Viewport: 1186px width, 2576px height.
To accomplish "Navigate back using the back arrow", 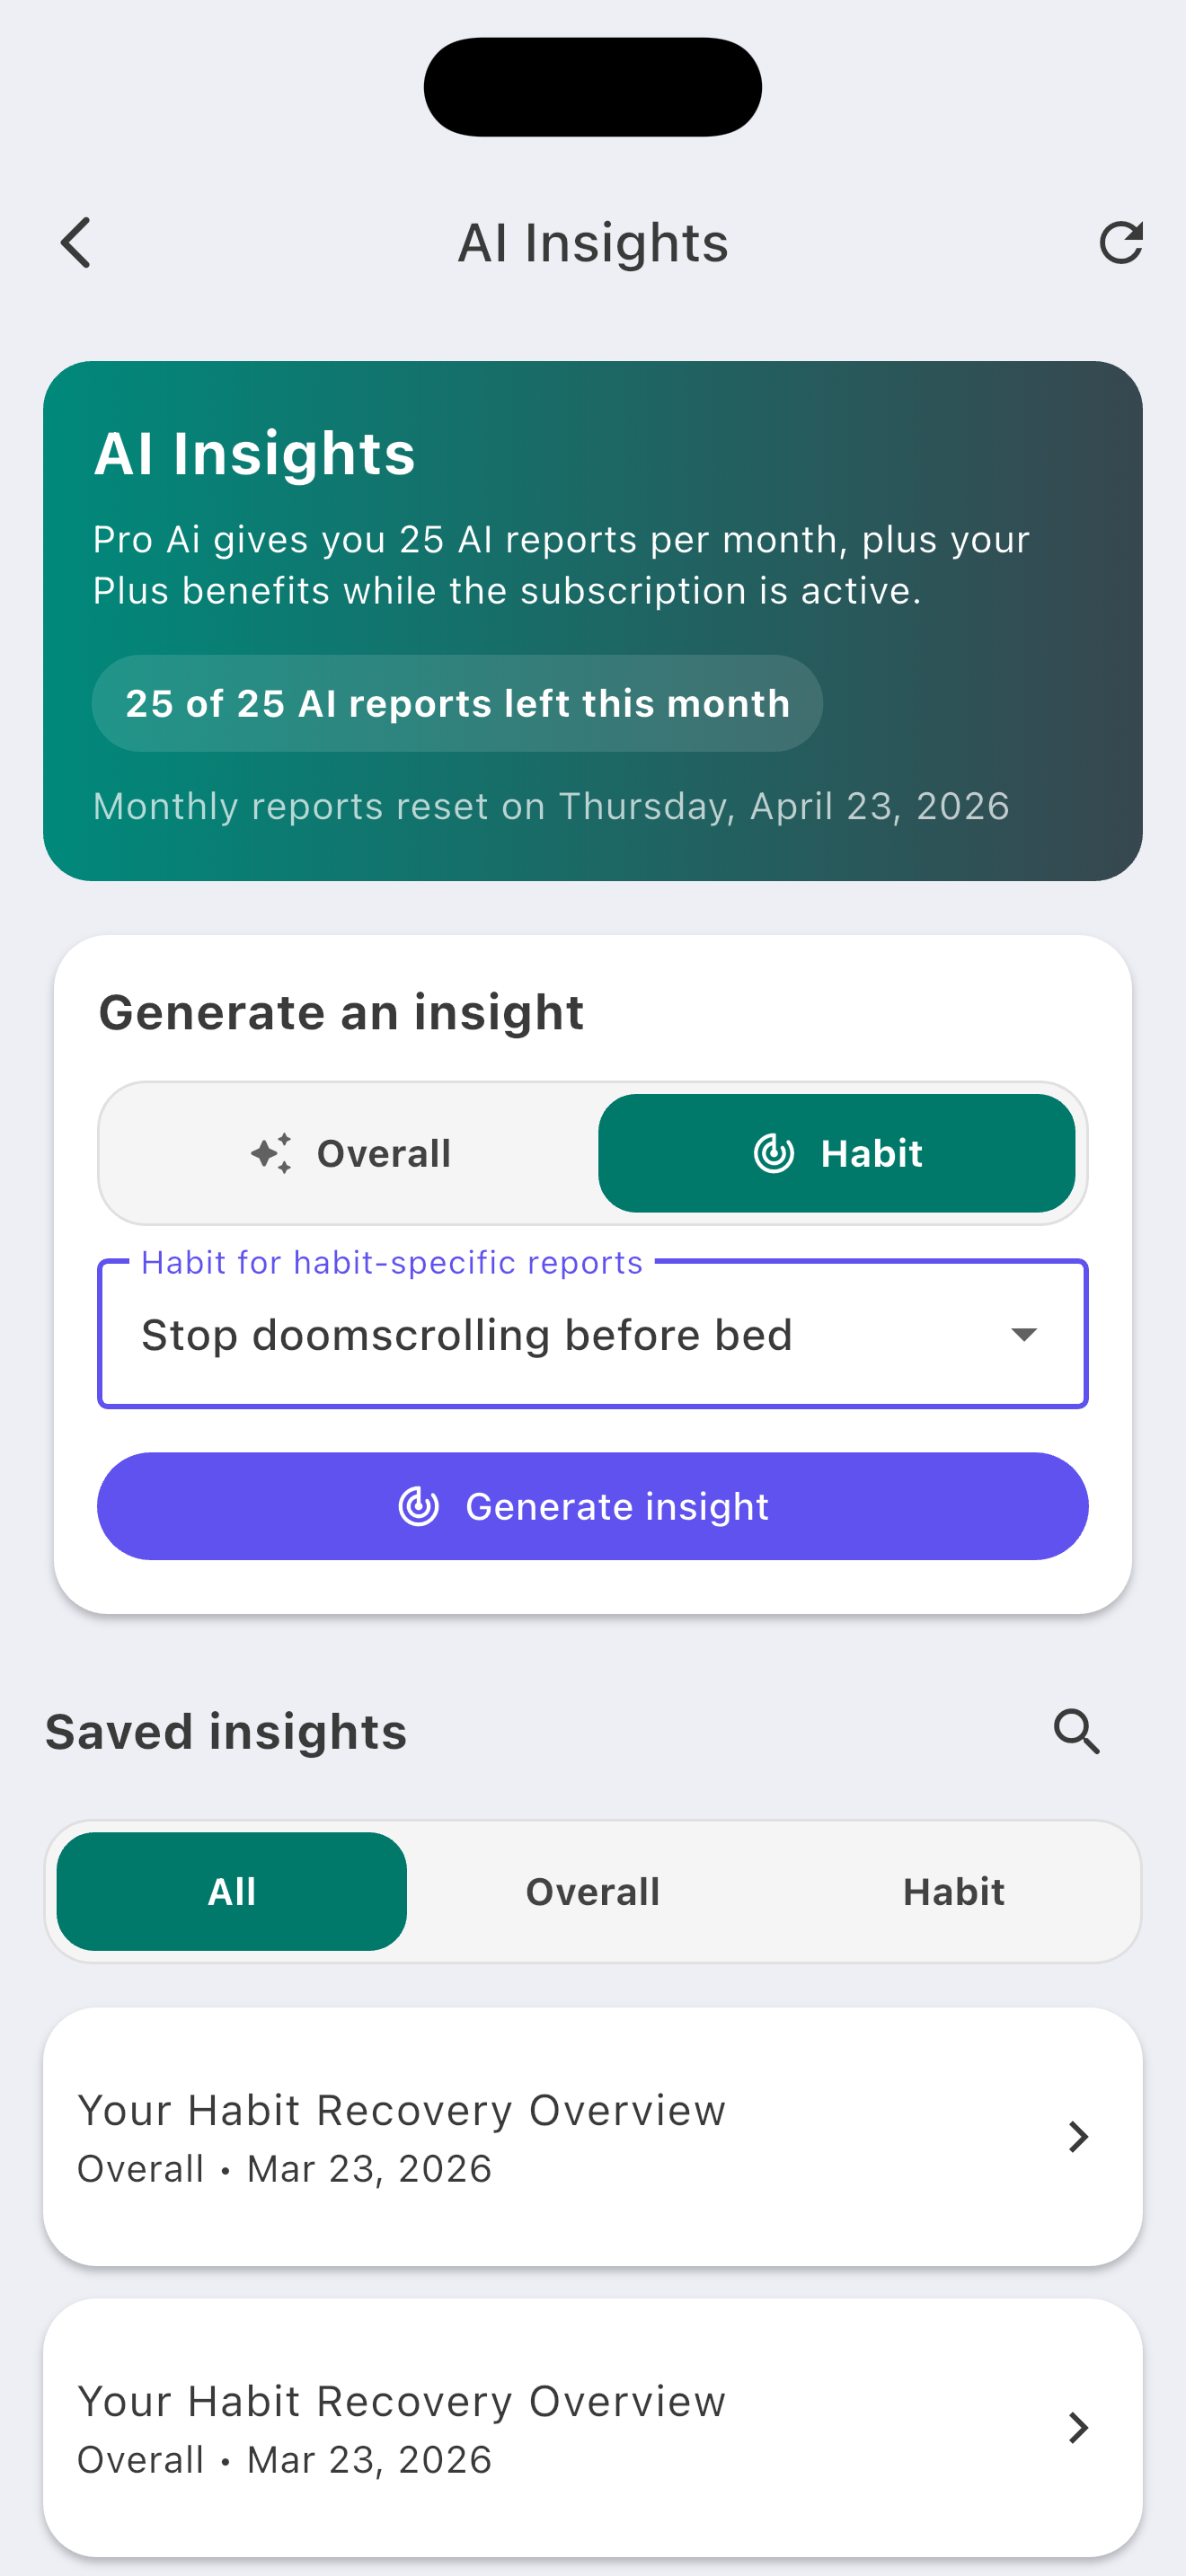I will (x=75, y=242).
